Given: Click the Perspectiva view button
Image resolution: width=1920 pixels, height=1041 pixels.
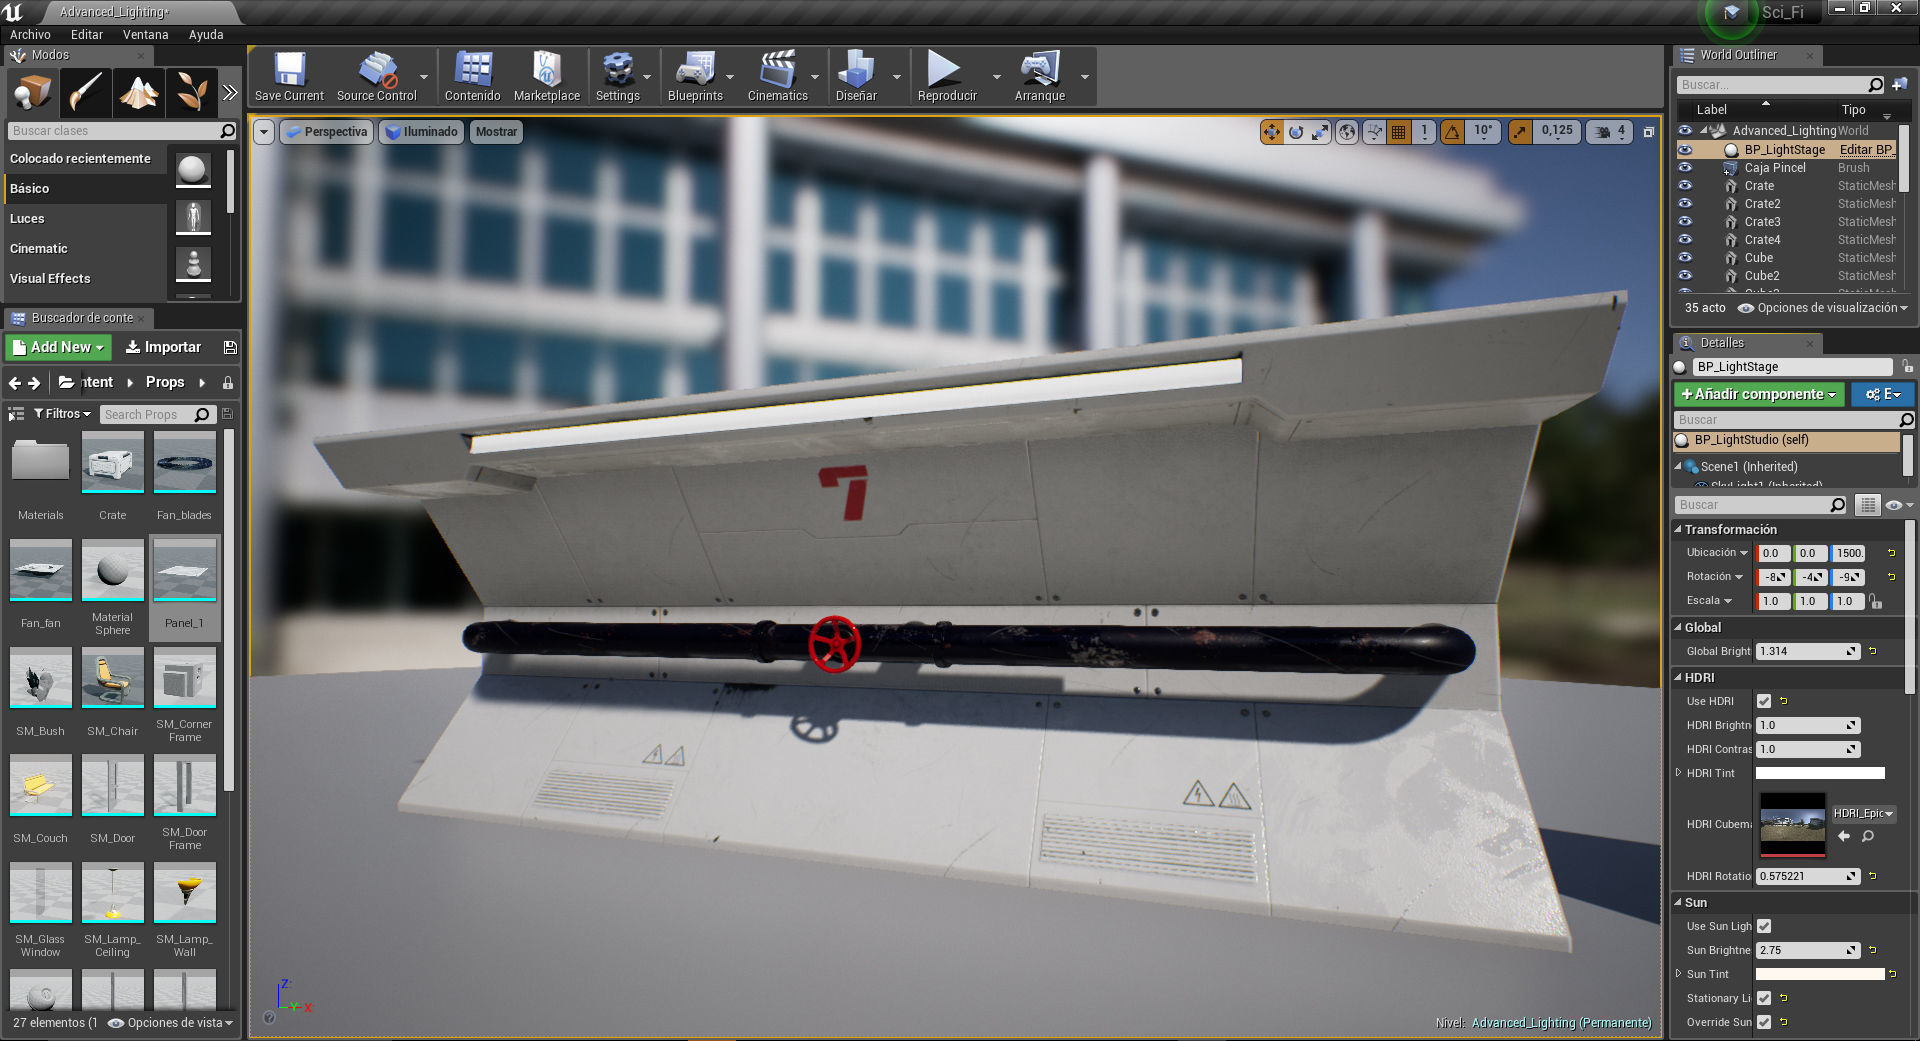Looking at the screenshot, I should (x=327, y=132).
